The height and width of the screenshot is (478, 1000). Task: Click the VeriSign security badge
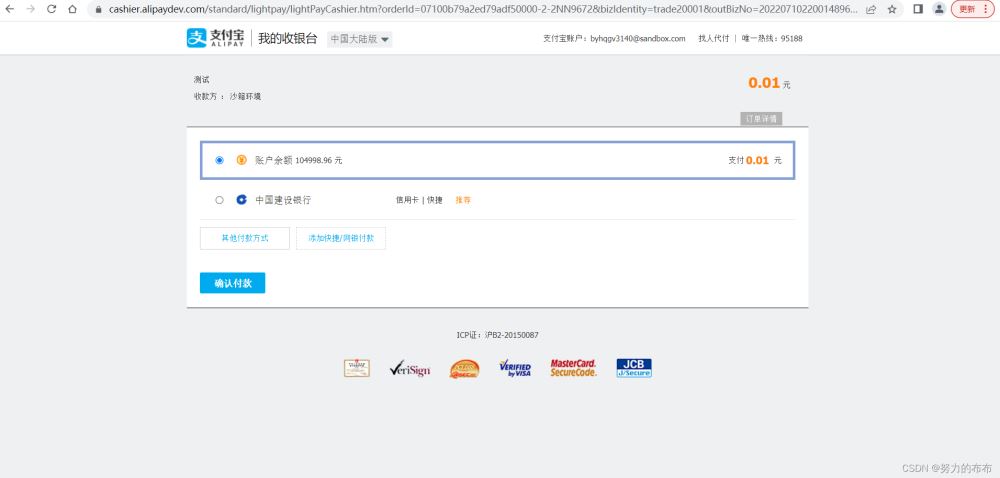(x=410, y=369)
